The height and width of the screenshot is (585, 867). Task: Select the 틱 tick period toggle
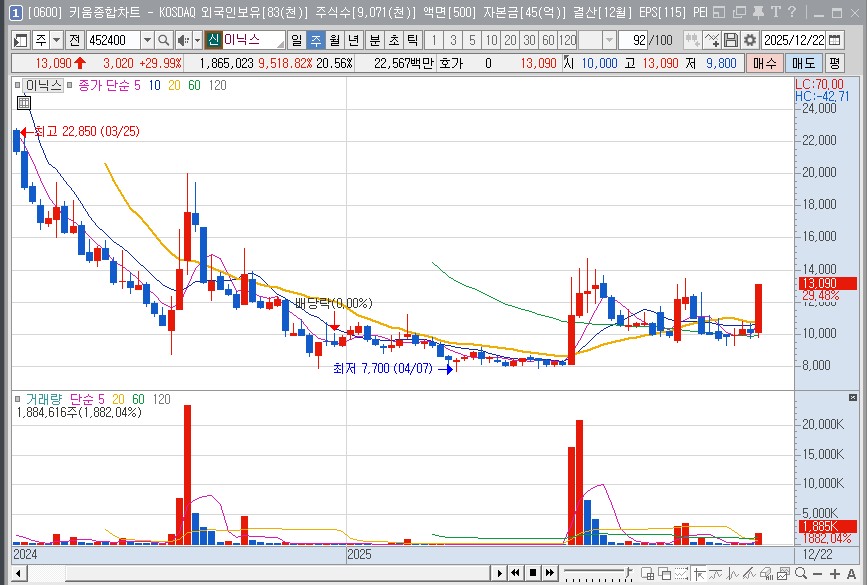(412, 40)
